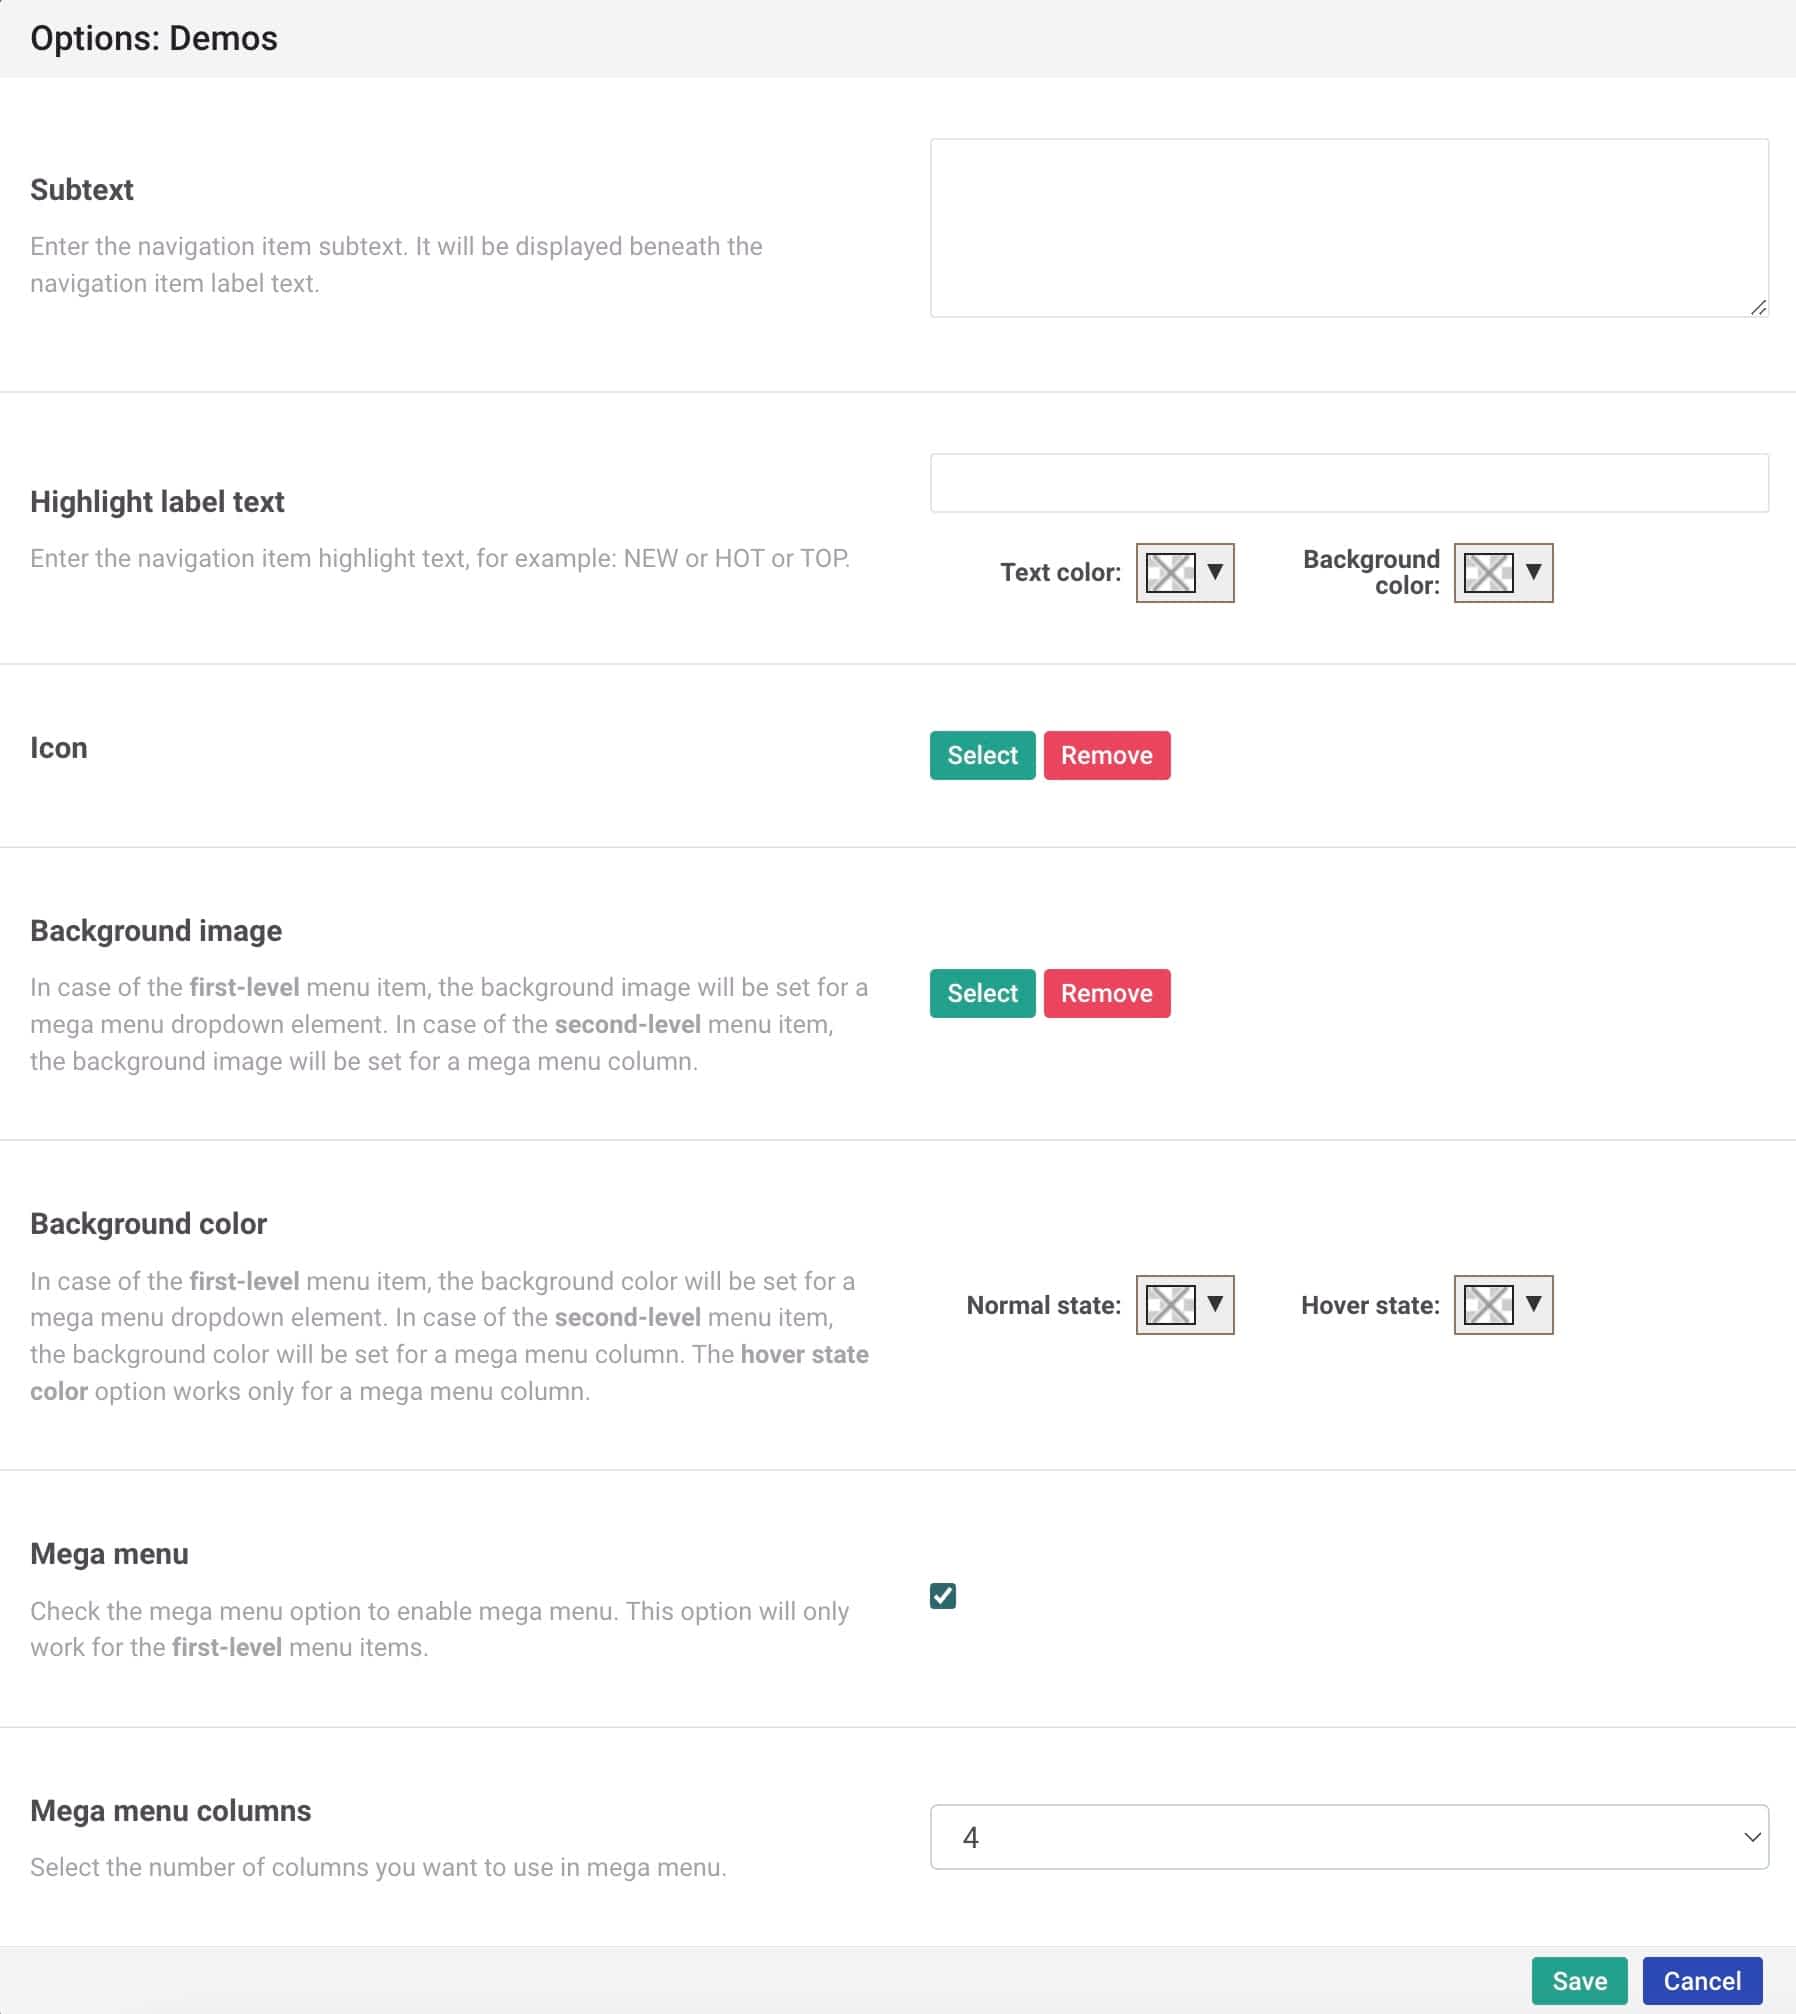
Task: Click the Highlight label text input
Action: (1349, 483)
